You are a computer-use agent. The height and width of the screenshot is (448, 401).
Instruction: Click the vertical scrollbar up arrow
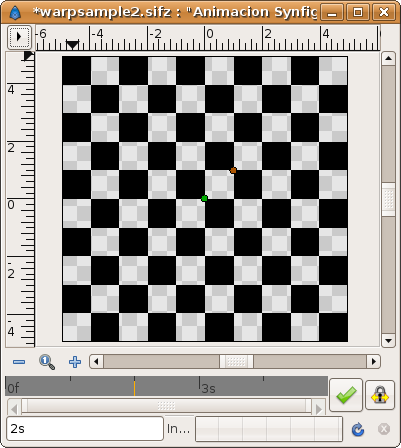[x=388, y=59]
